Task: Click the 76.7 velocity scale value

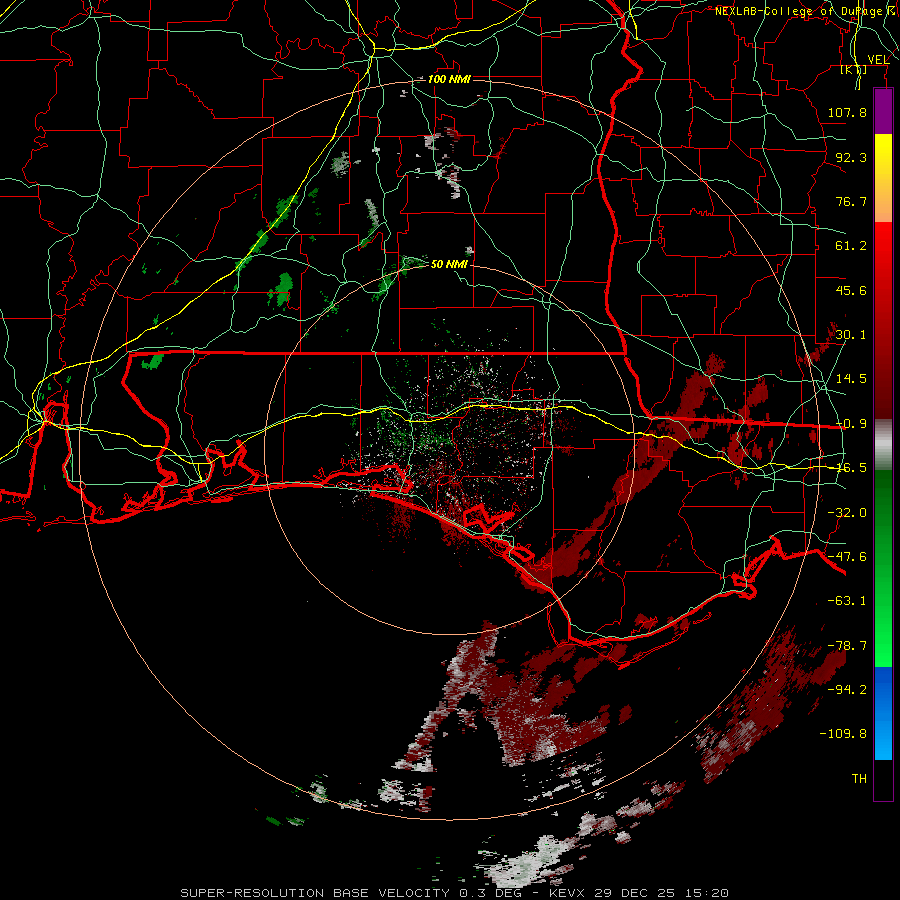Action: pos(851,201)
